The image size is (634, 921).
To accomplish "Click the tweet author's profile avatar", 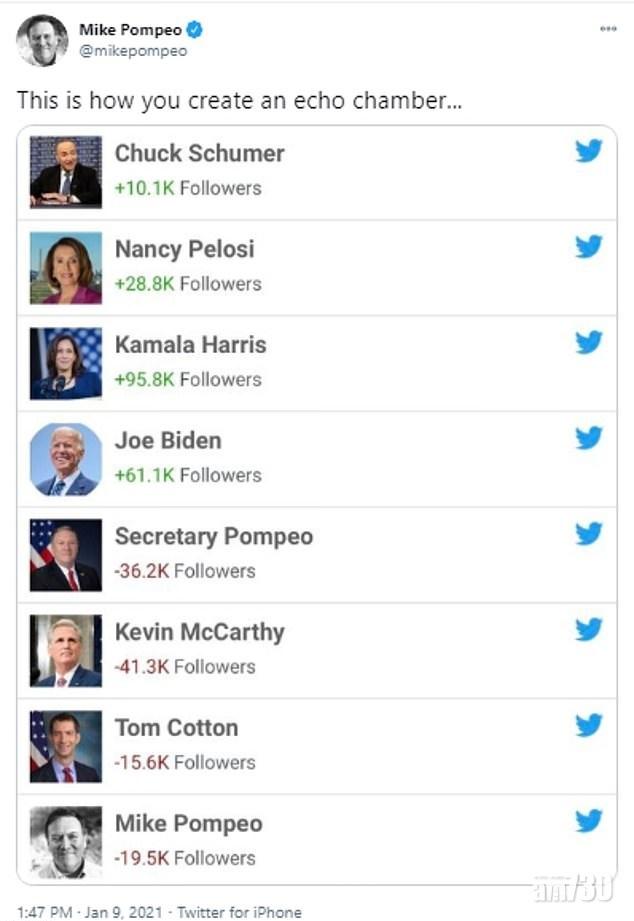I will pos(42,40).
